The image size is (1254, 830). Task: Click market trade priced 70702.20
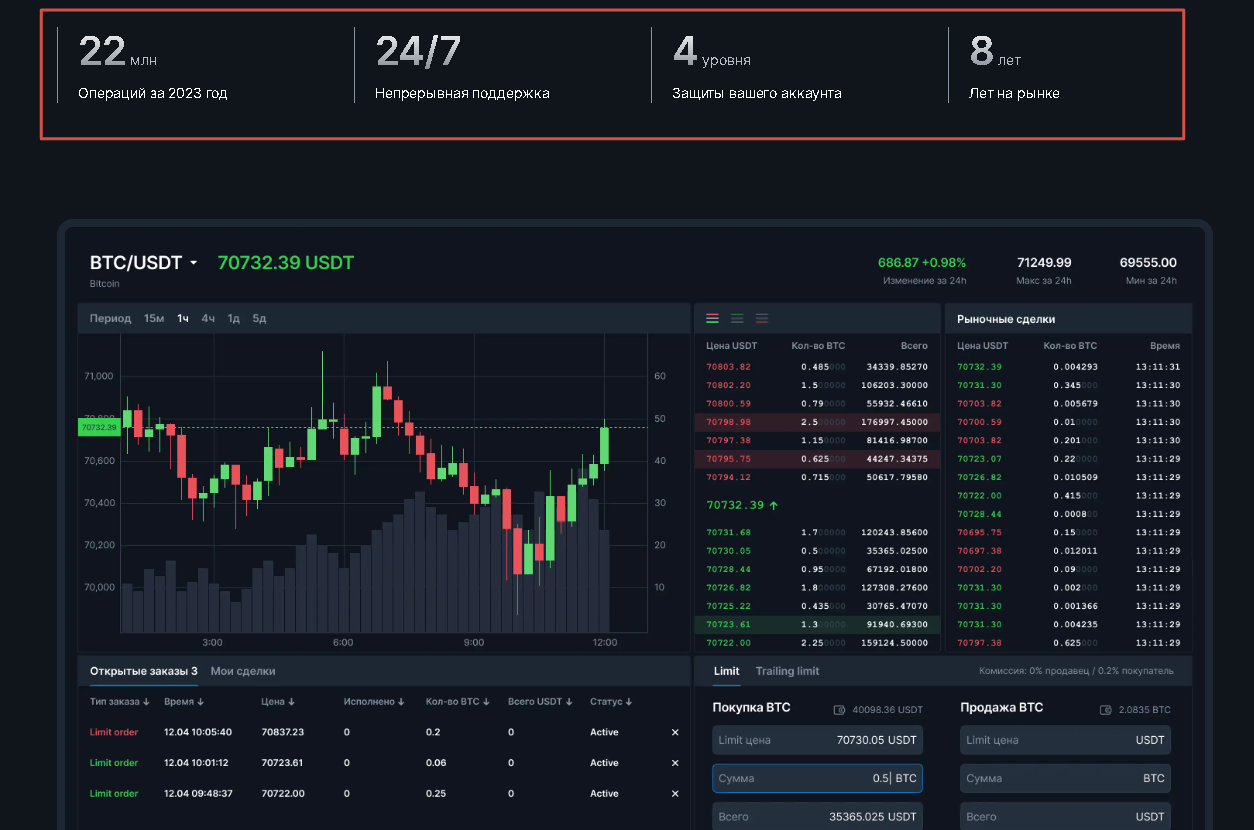(x=1068, y=569)
